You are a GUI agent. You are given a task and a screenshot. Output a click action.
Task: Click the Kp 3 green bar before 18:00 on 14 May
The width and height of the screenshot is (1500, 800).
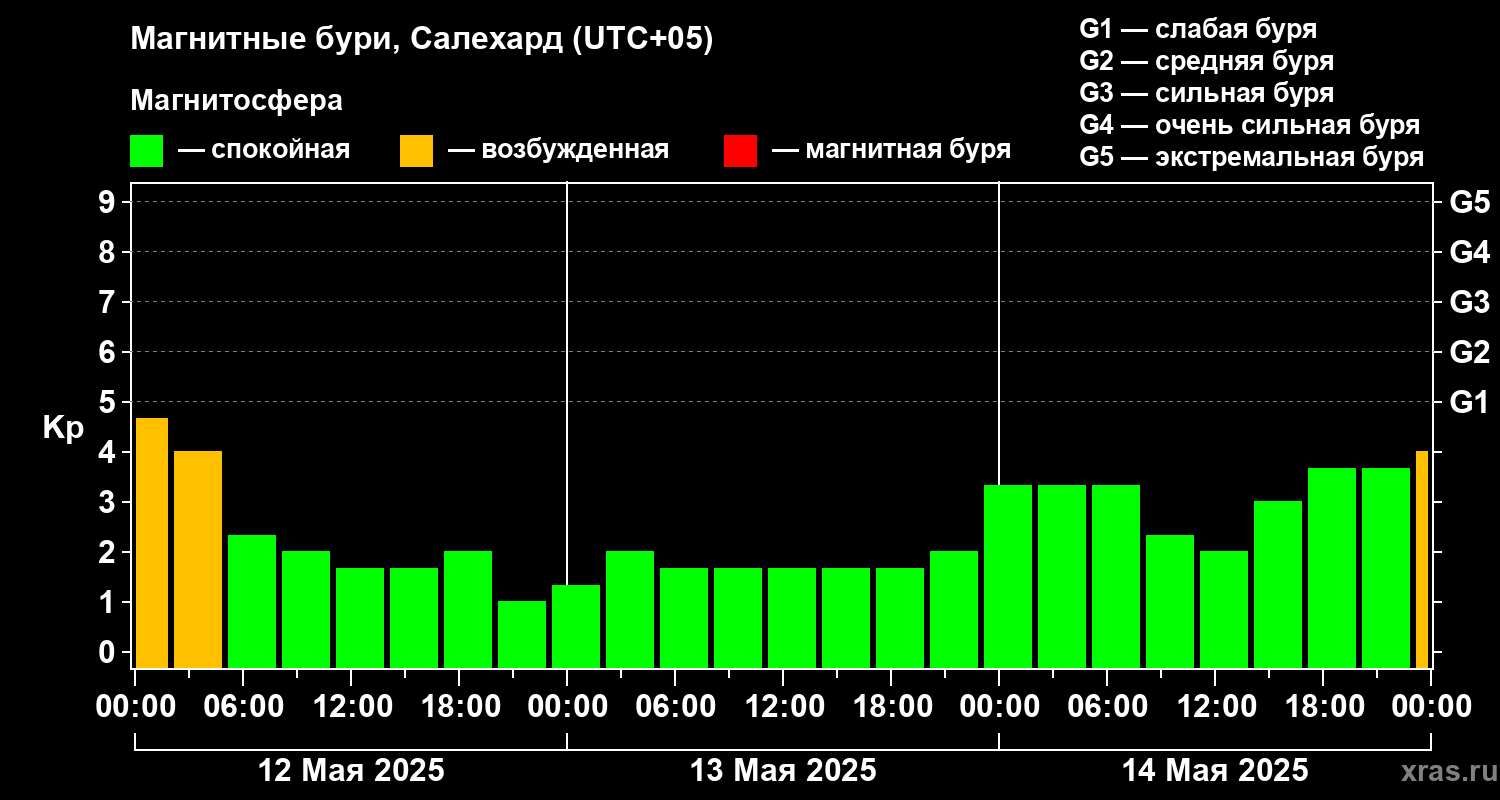tap(1278, 584)
